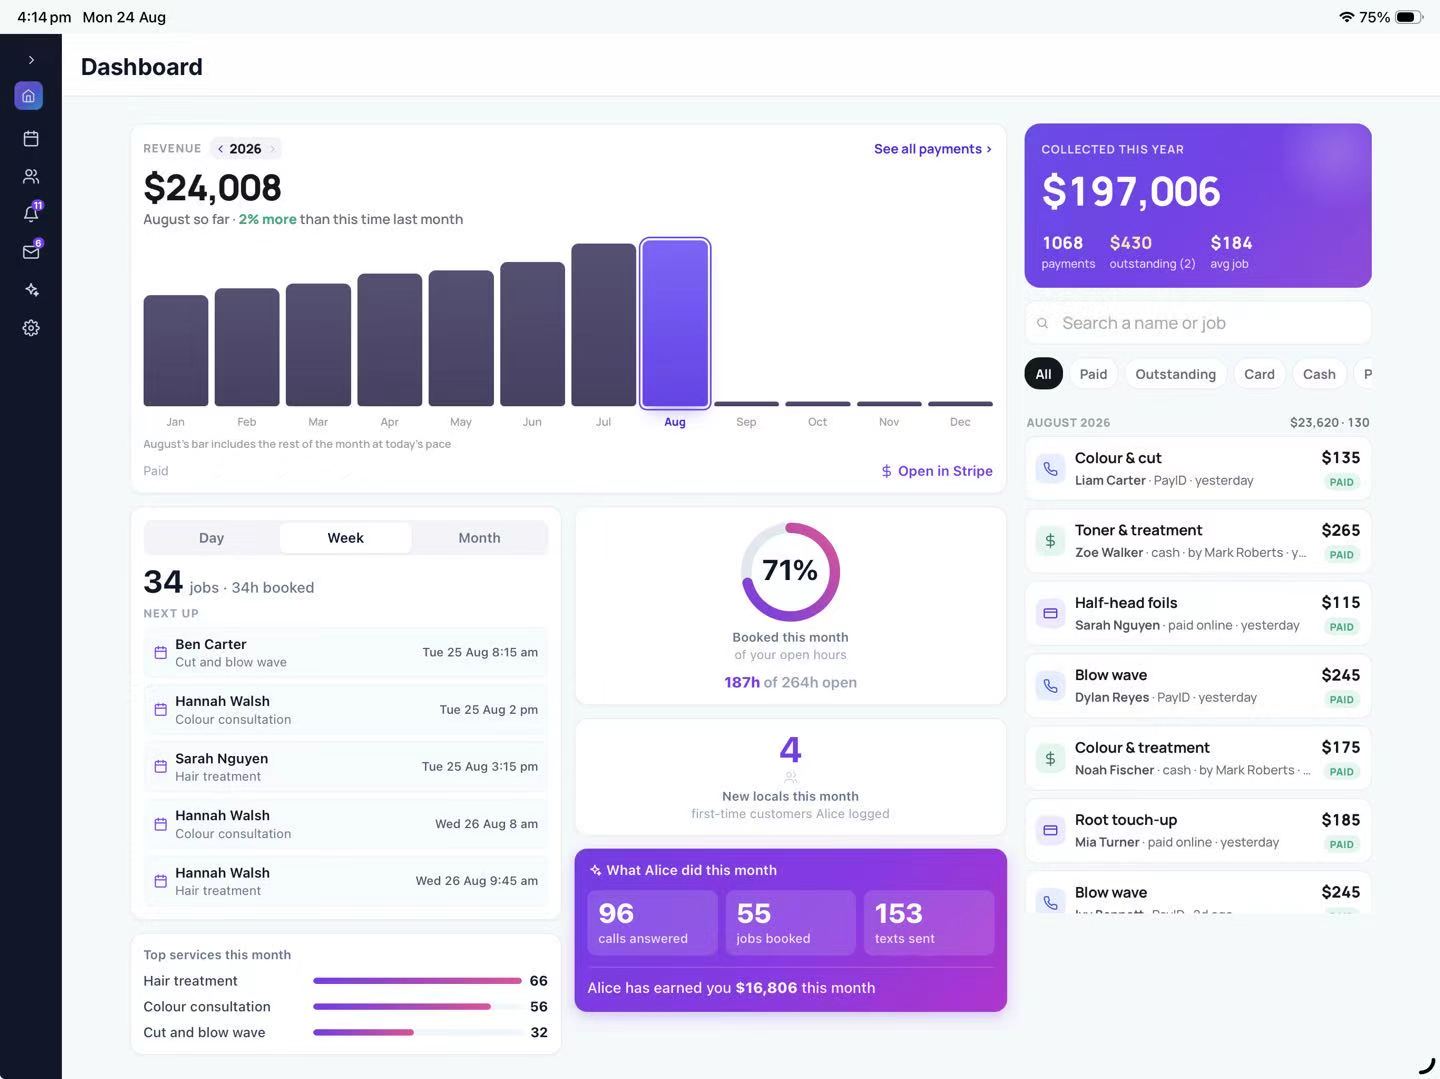Click the search field for name or job
1440x1079 pixels.
tap(1198, 323)
